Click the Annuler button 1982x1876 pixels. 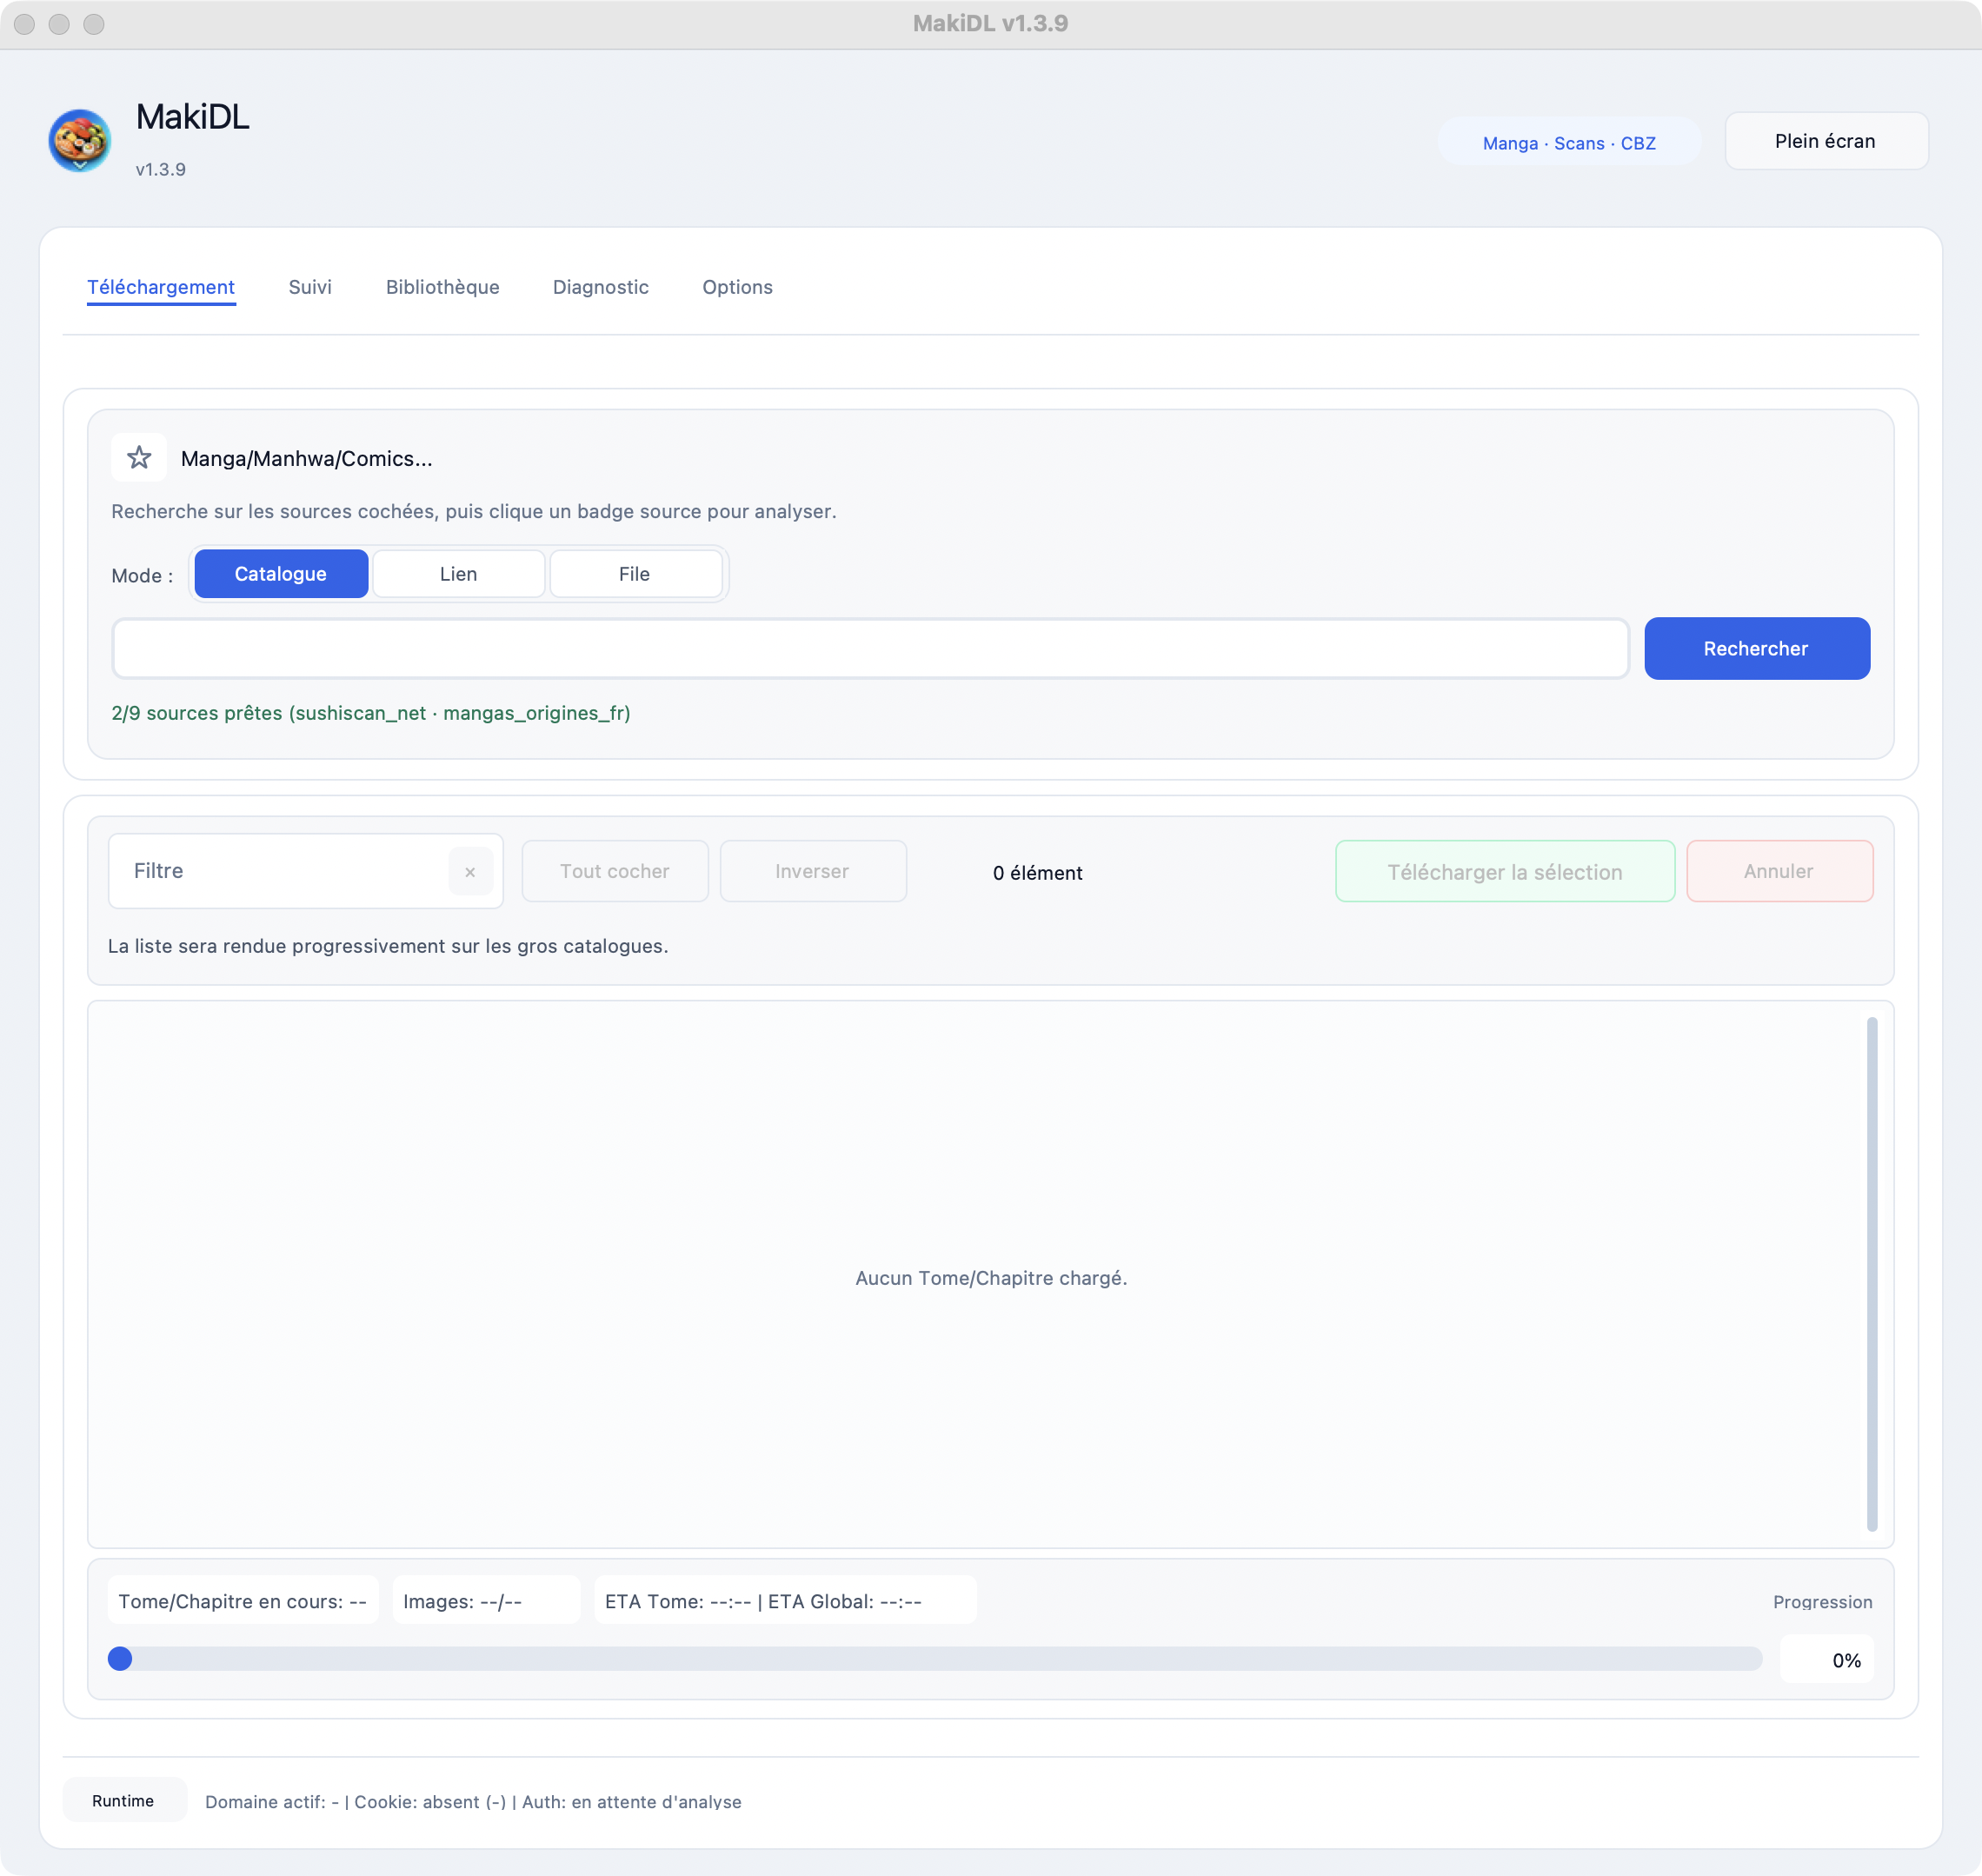[1780, 871]
